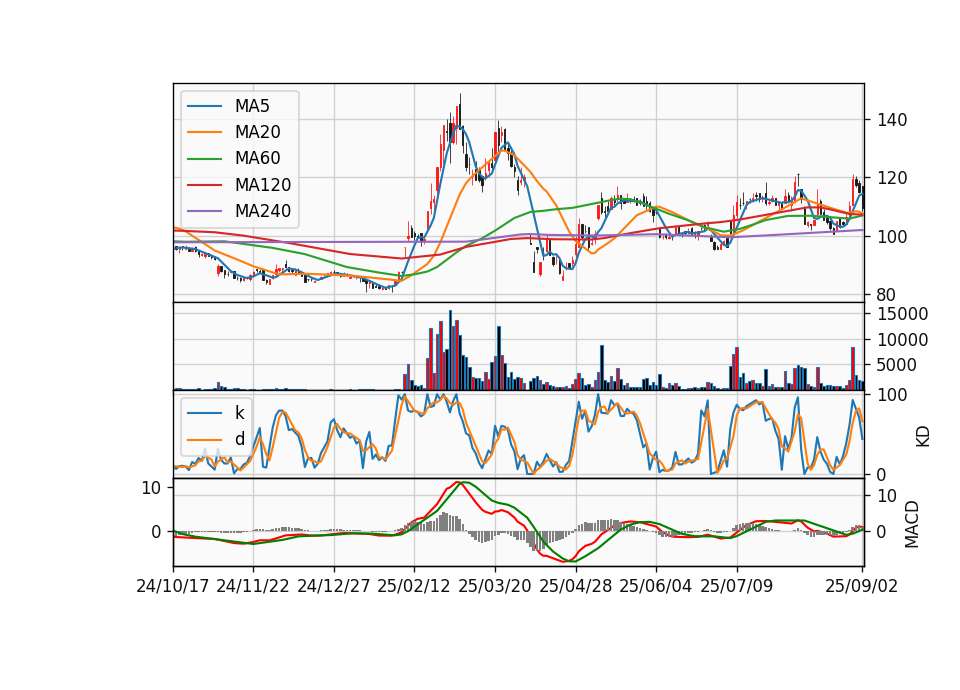Click the 5000 volume axis value

897,366
